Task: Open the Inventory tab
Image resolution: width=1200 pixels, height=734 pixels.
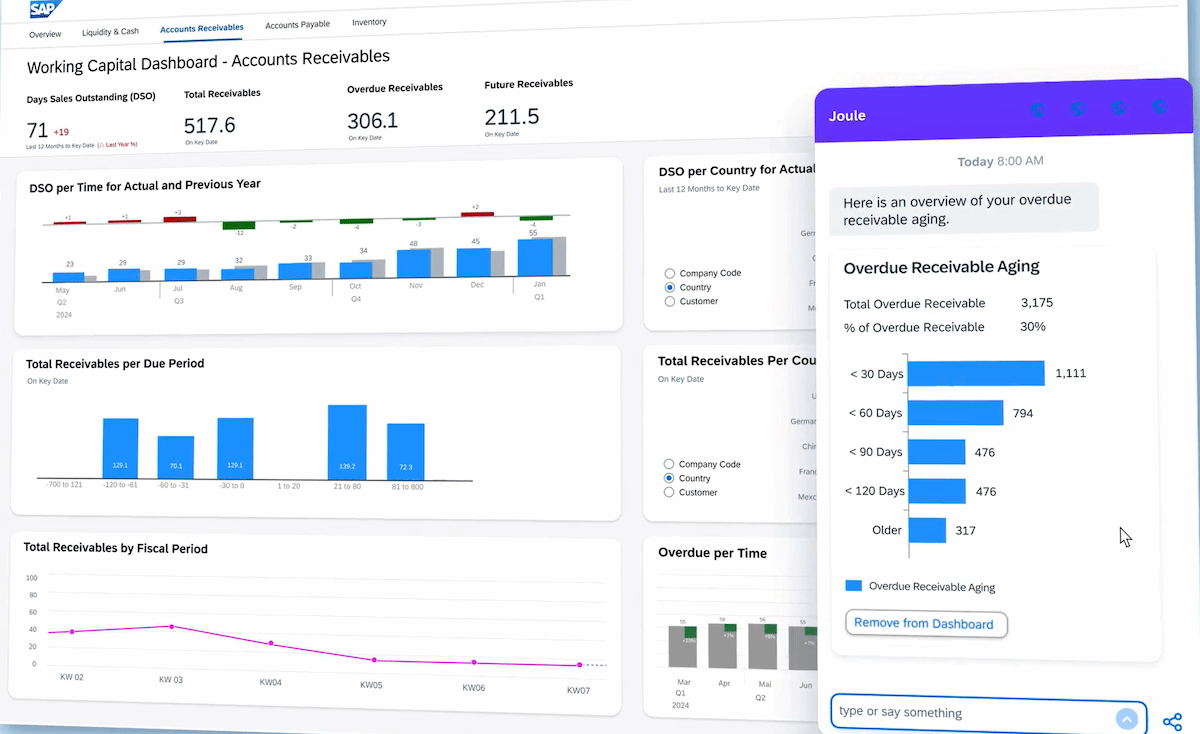Action: [369, 22]
